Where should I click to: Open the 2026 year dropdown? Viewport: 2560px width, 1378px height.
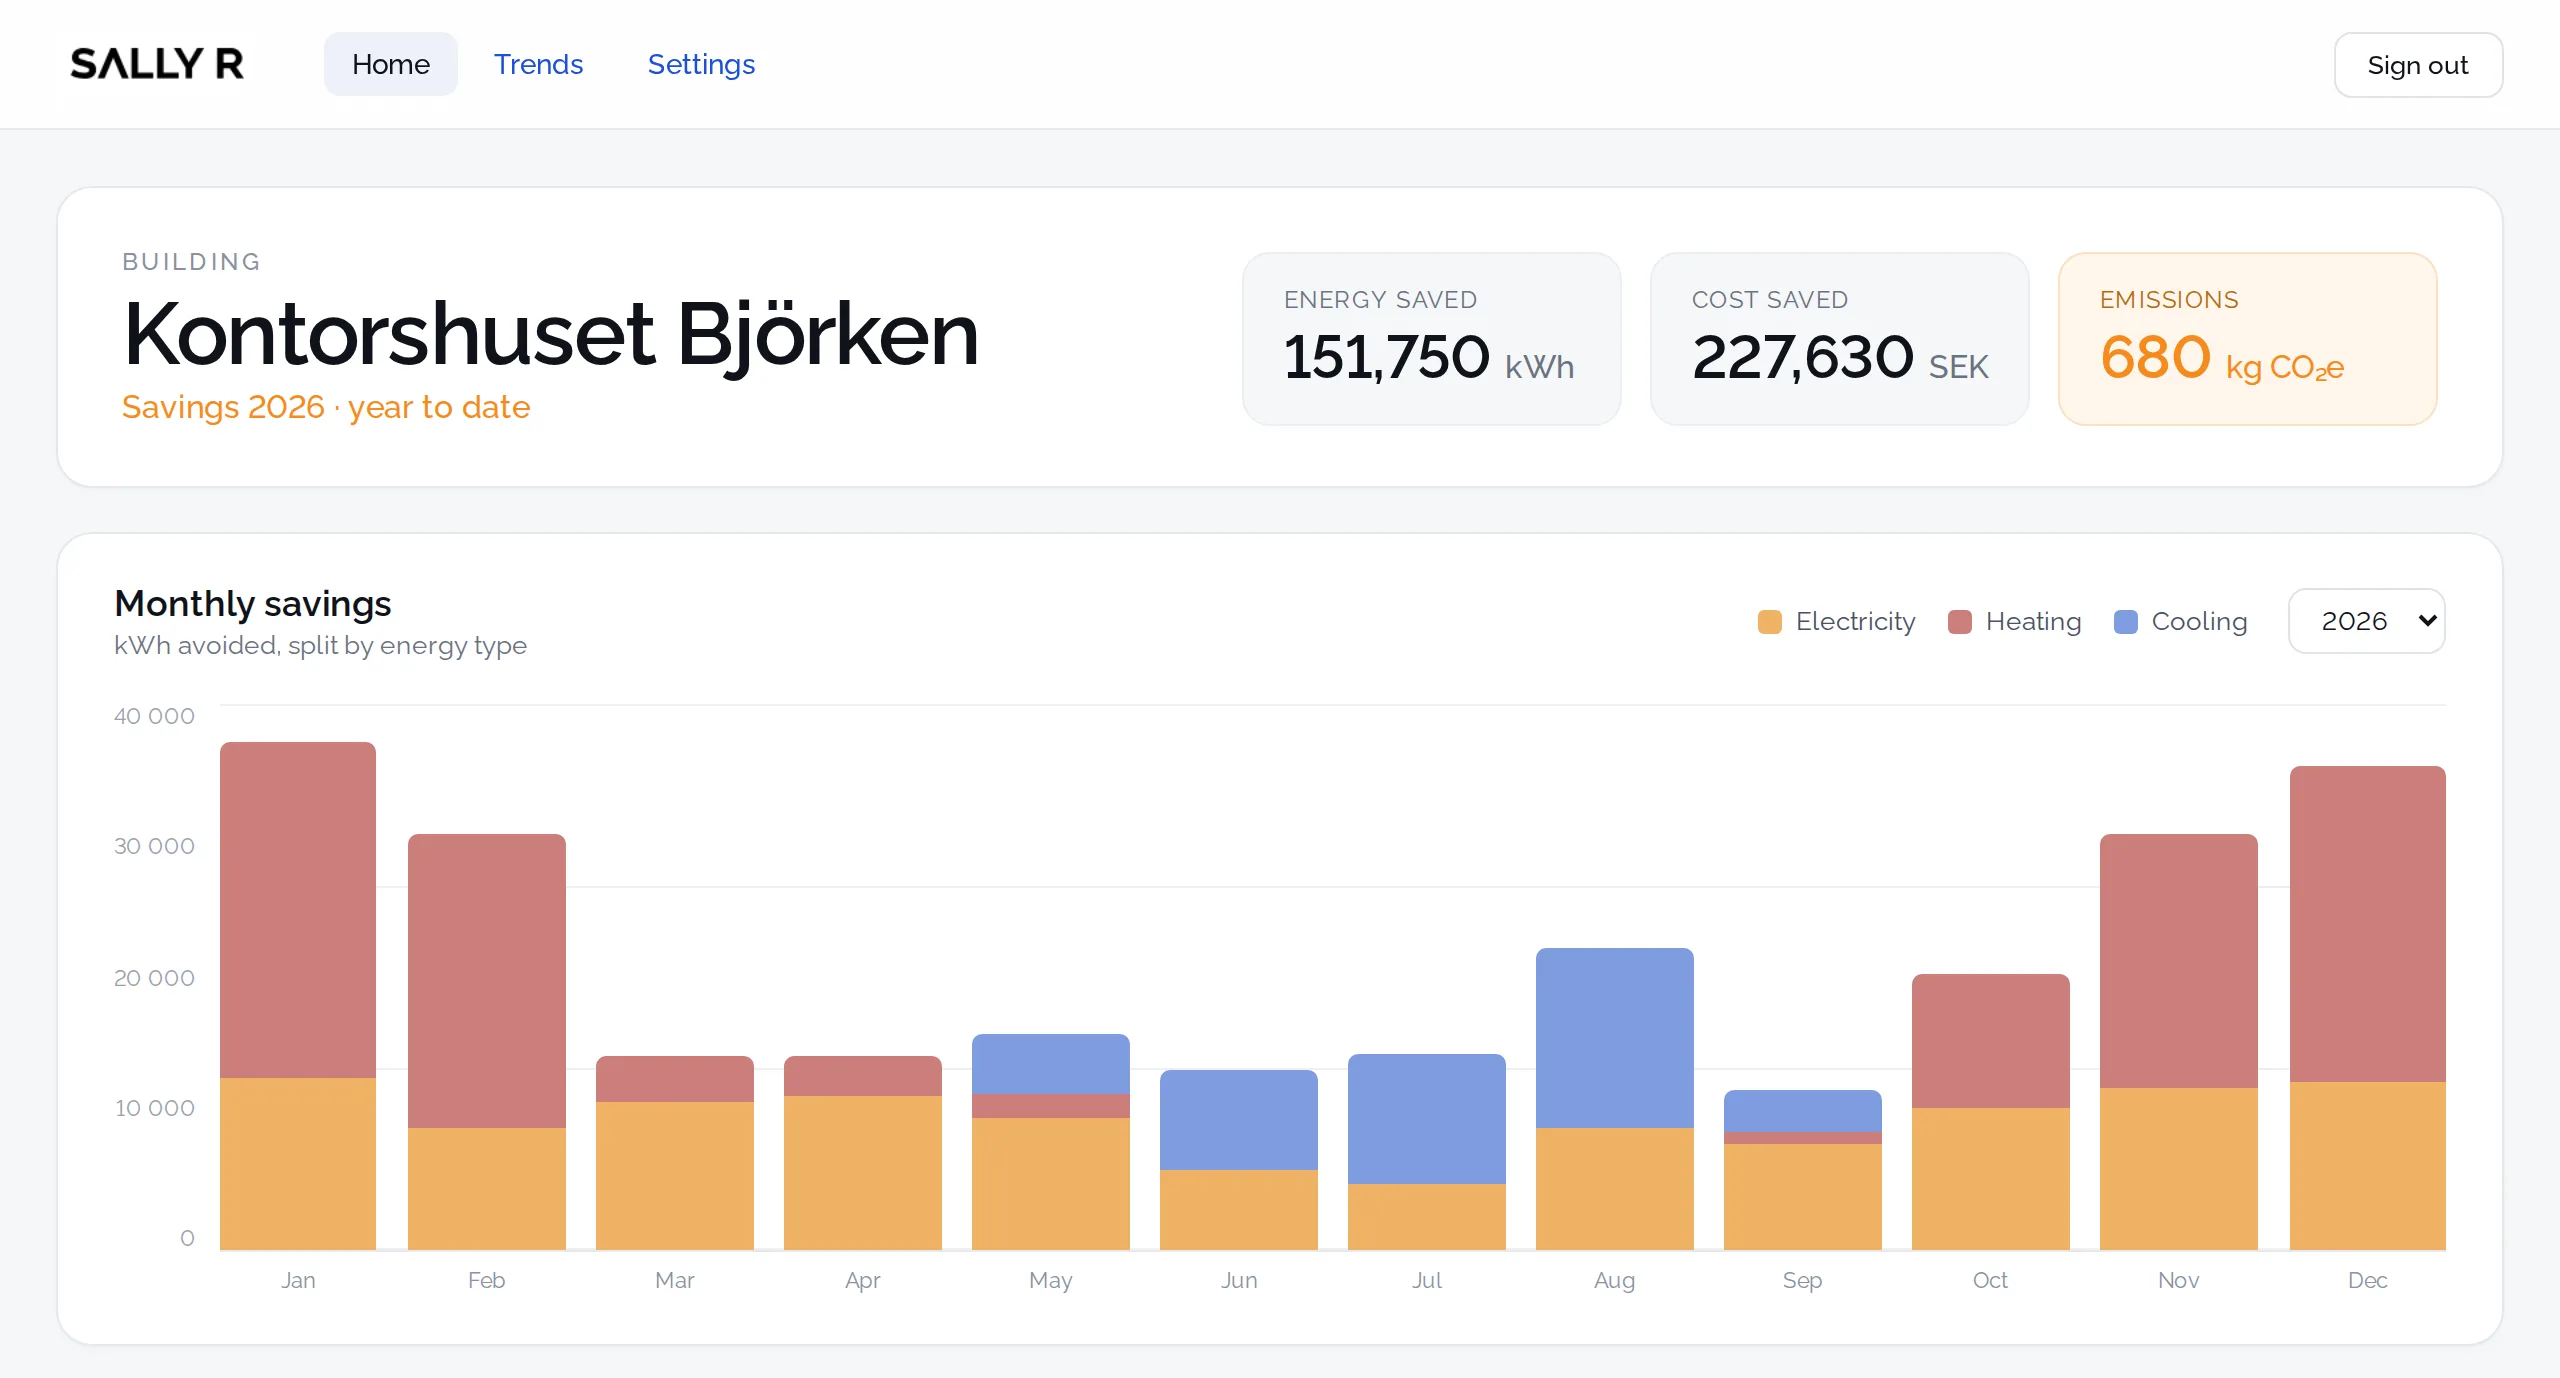point(2367,621)
